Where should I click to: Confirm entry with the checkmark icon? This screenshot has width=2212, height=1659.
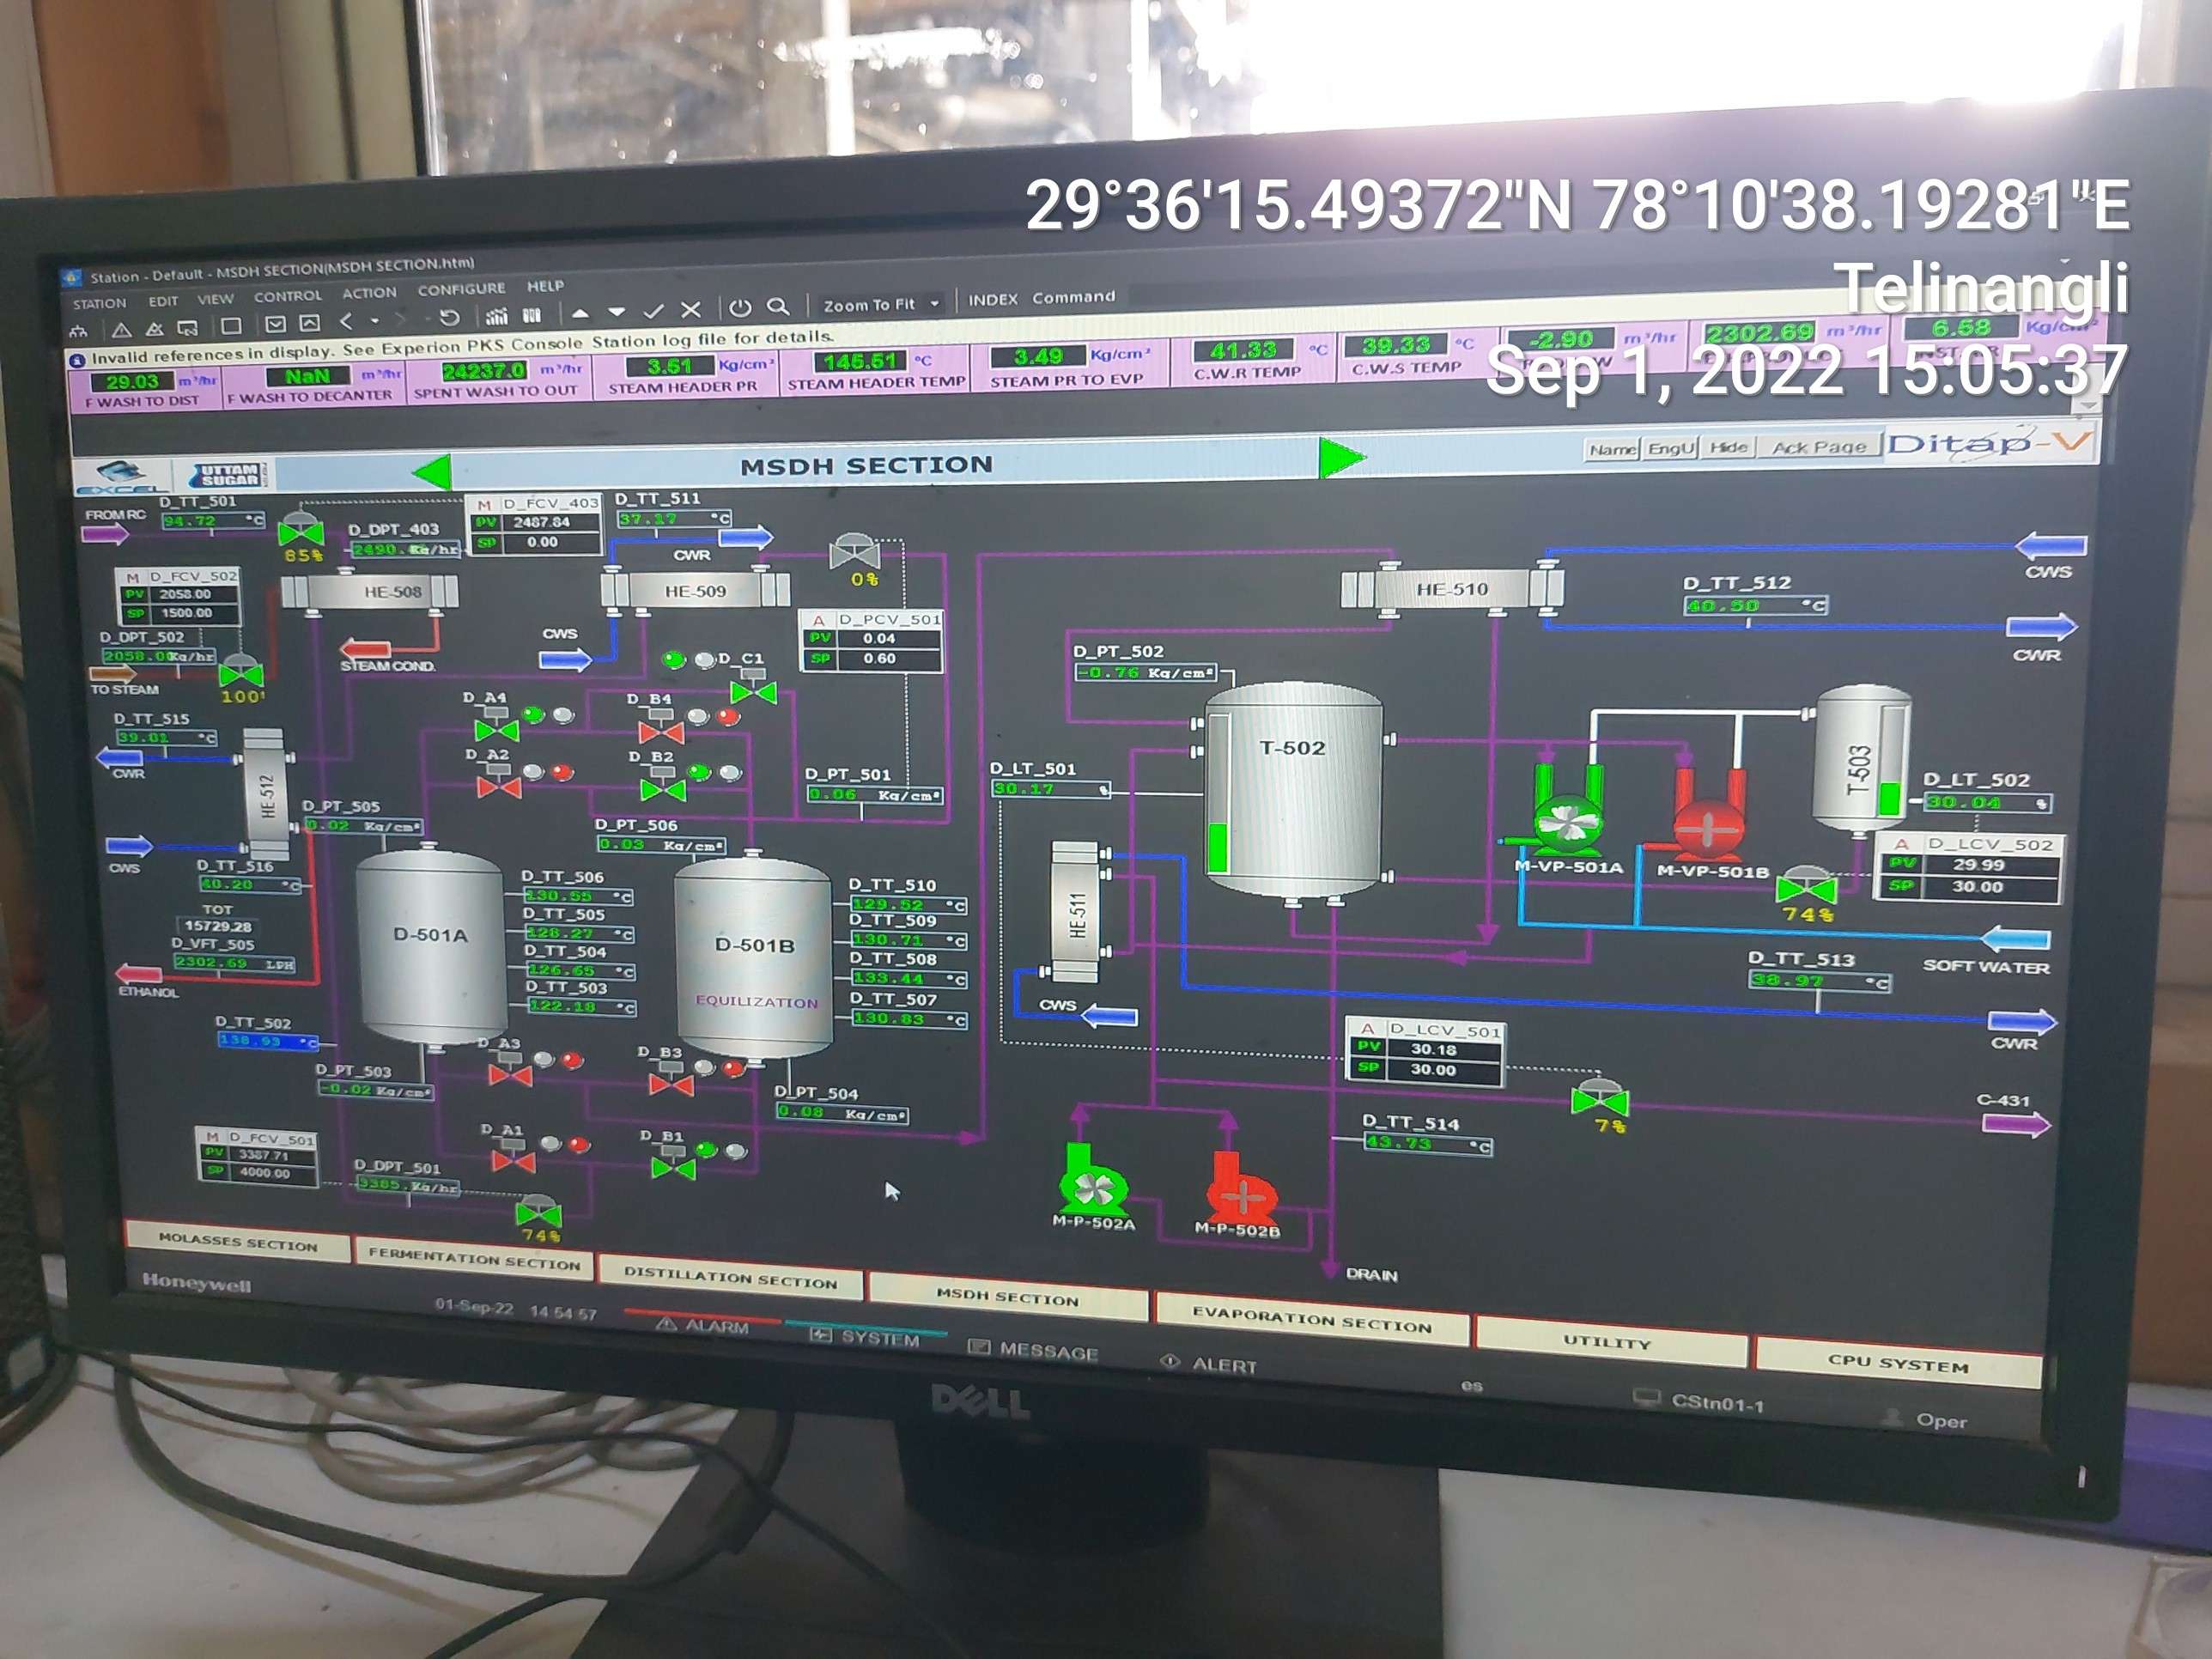[x=654, y=311]
